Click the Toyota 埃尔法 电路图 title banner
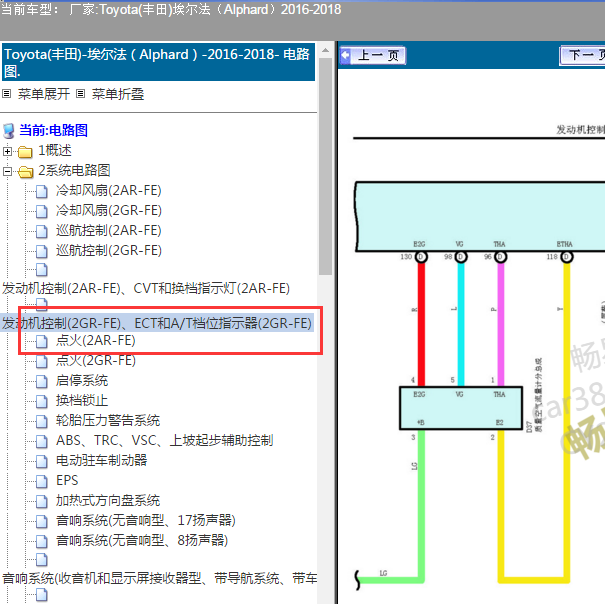Screen dimensions: 605x604 point(158,62)
